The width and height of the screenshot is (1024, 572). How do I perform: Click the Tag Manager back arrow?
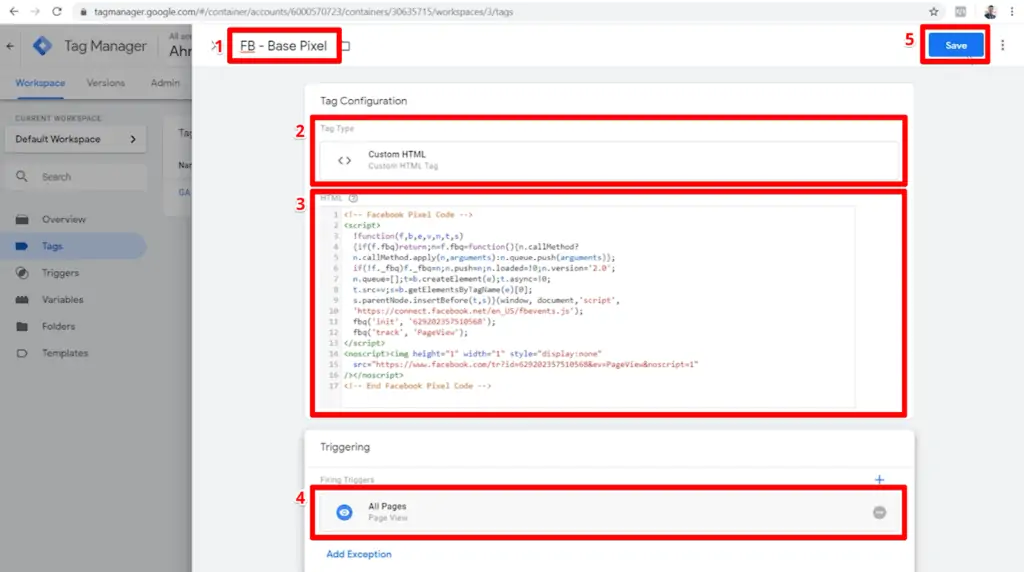click(10, 46)
